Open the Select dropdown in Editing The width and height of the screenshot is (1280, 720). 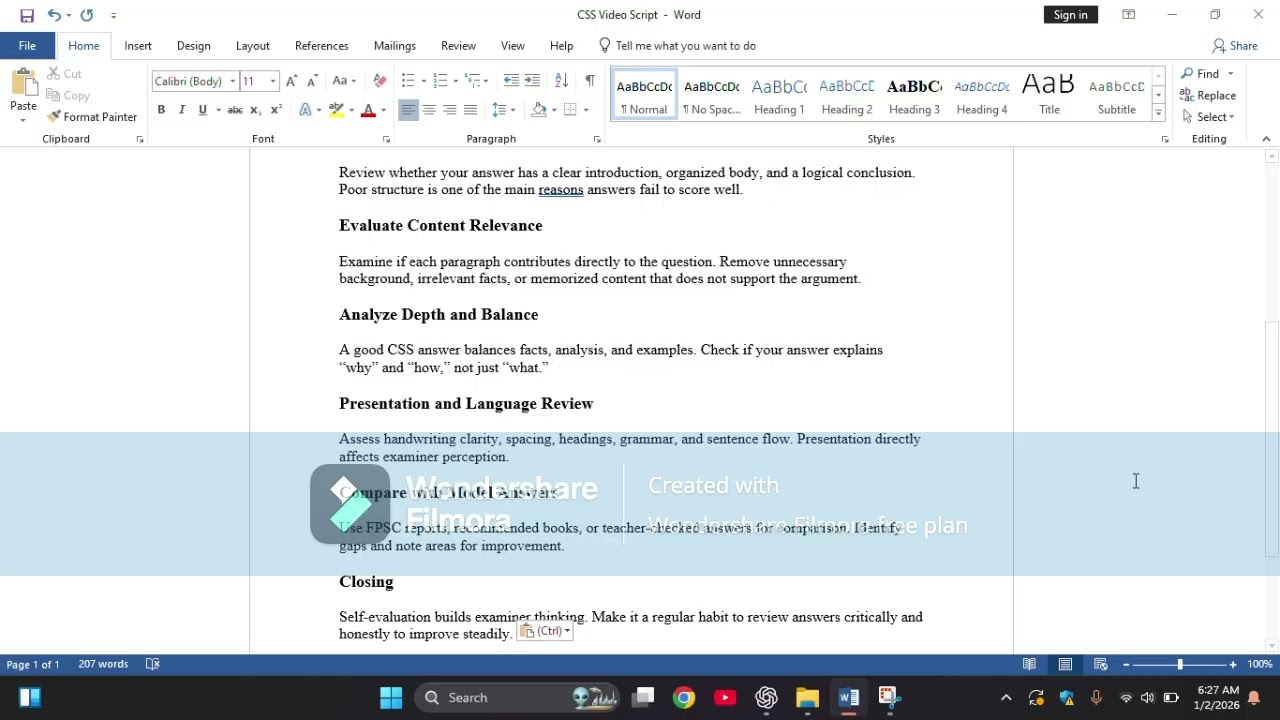click(1208, 117)
